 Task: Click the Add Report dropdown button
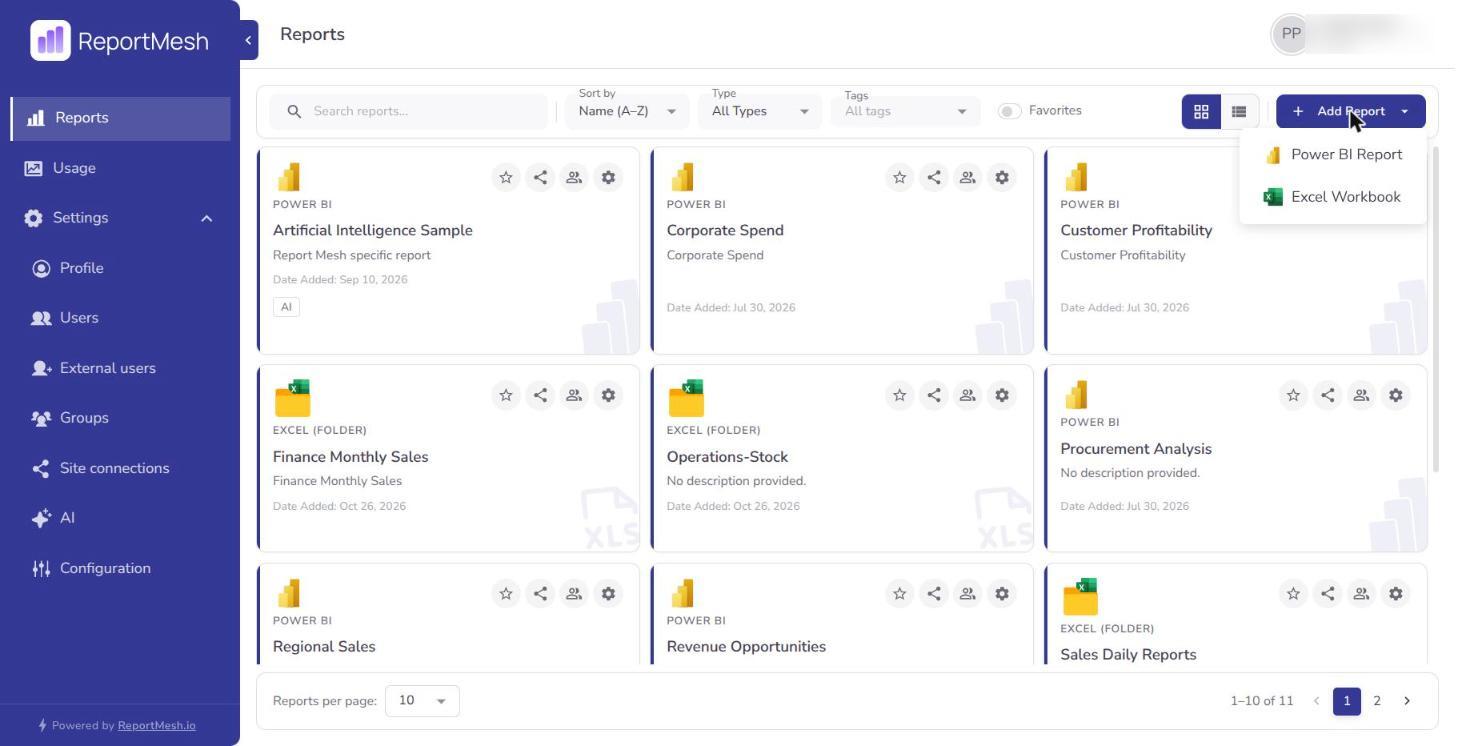[x=1351, y=112]
